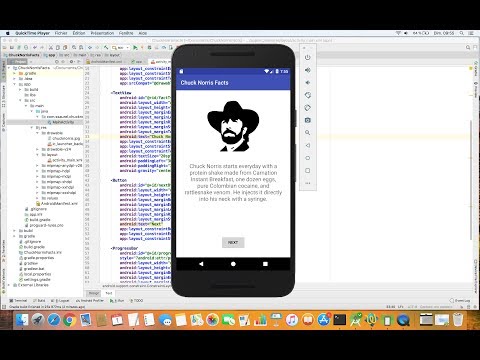Image resolution: width=480 pixels, height=360 pixels.
Task: Open the Présentation menu in menu bar
Action: 102,33
